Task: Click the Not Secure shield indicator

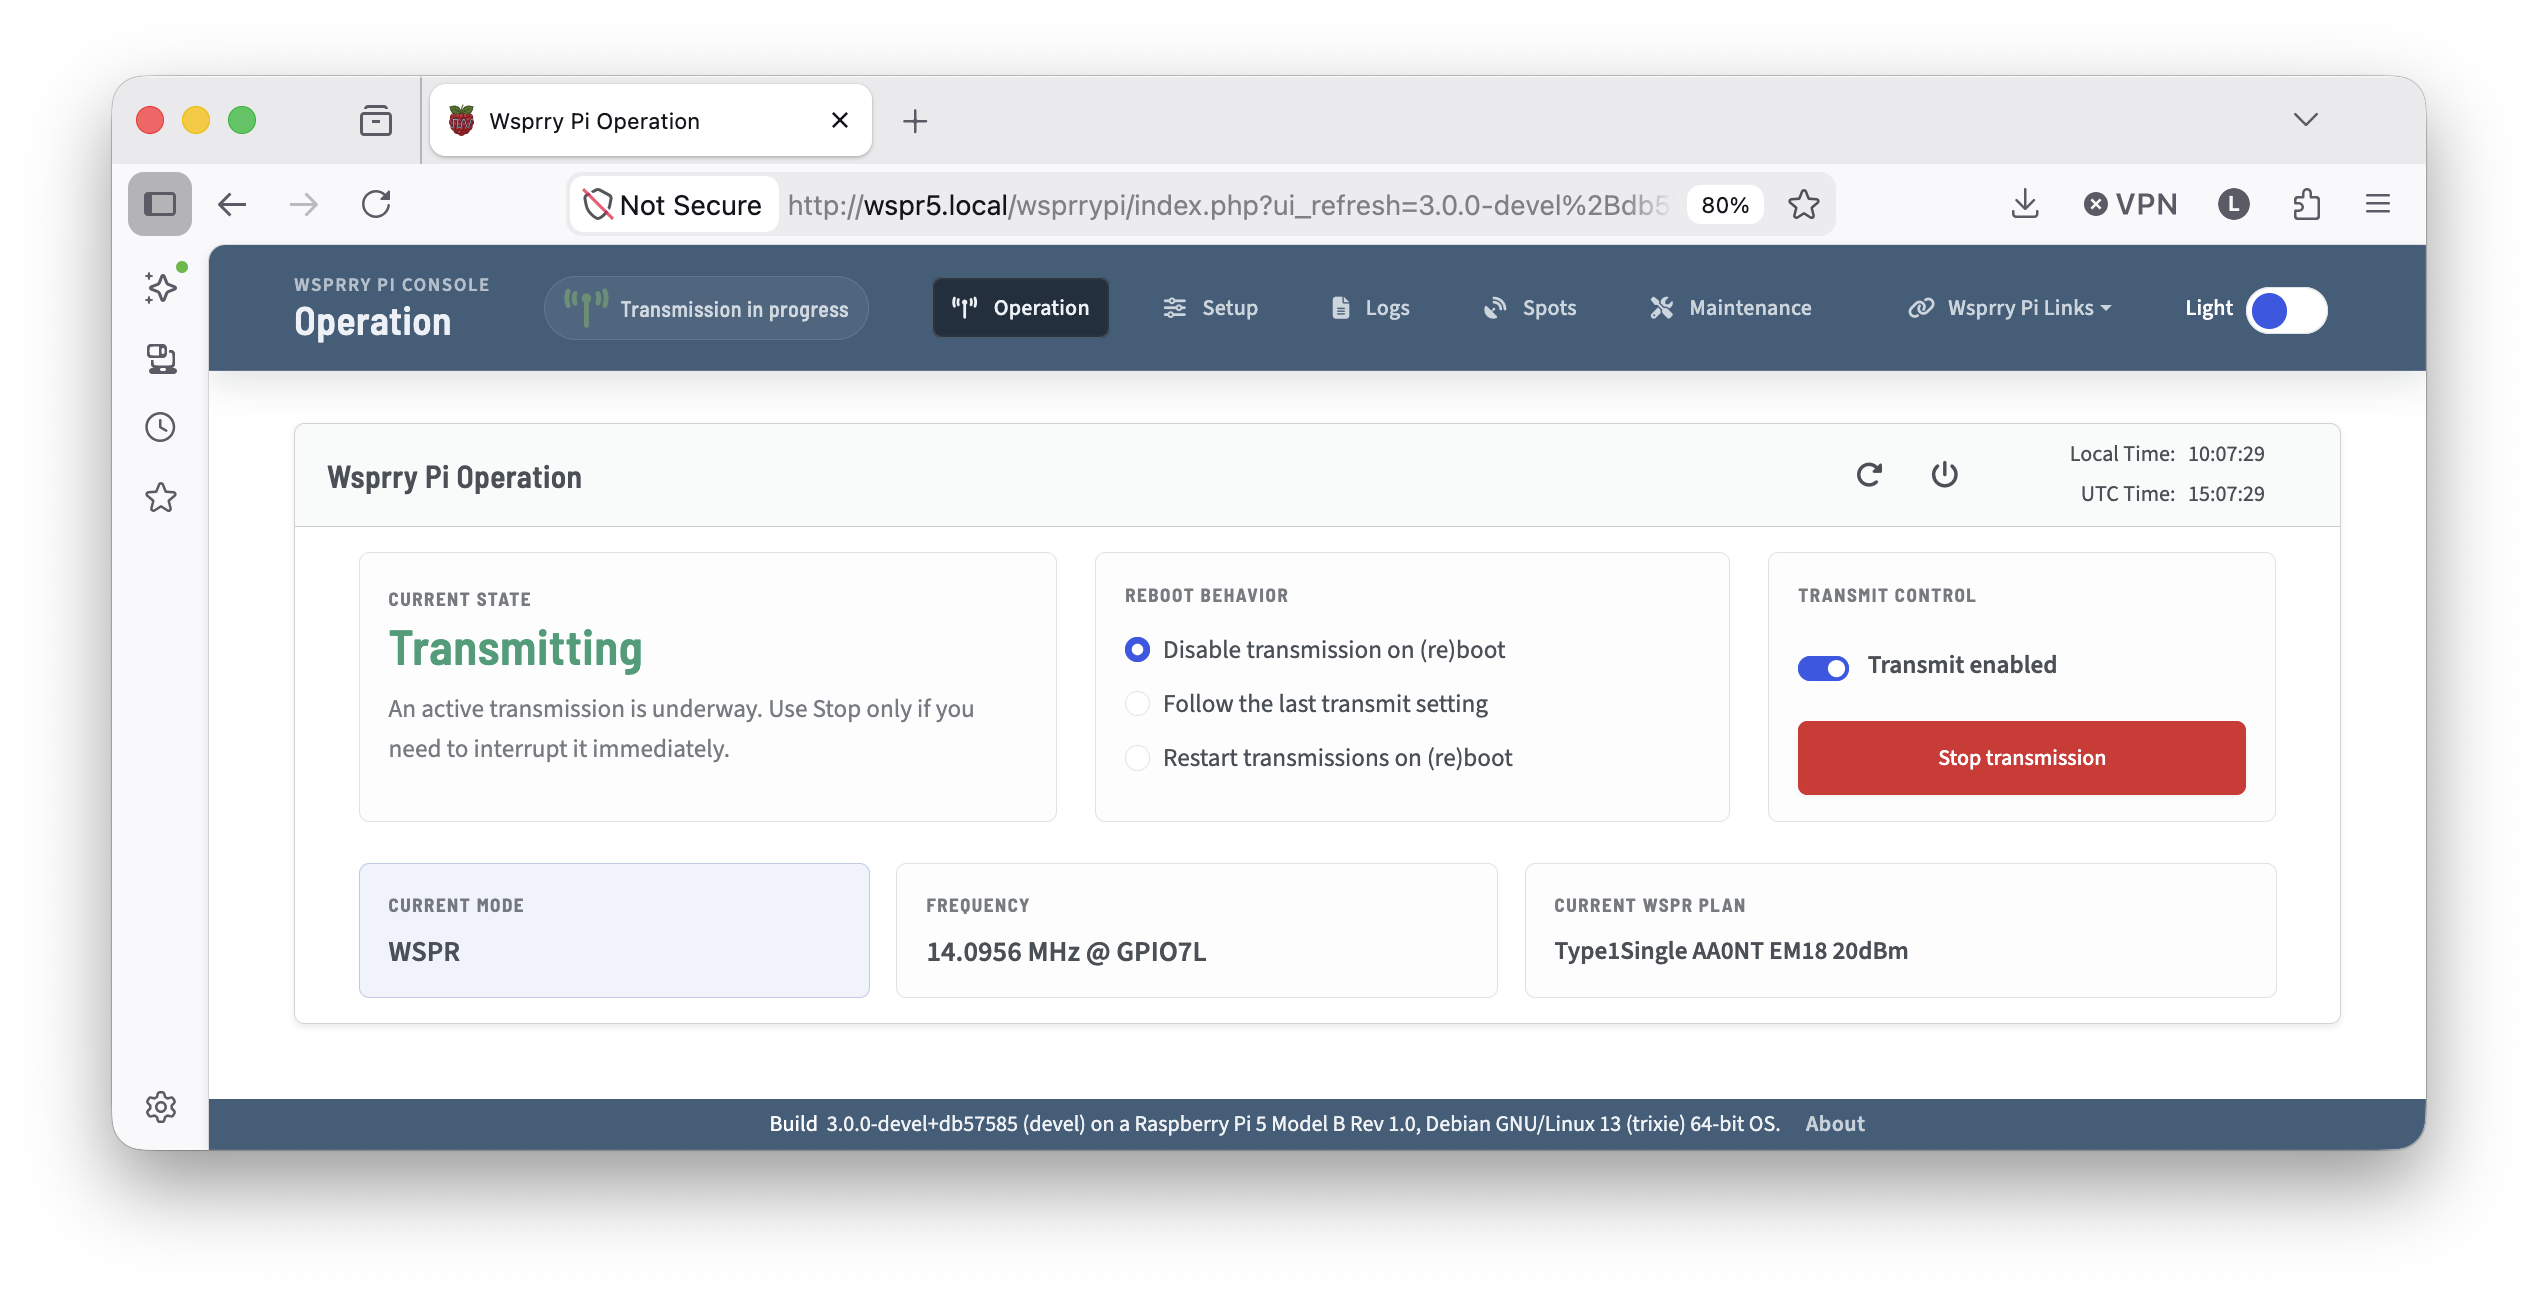Action: (x=673, y=205)
